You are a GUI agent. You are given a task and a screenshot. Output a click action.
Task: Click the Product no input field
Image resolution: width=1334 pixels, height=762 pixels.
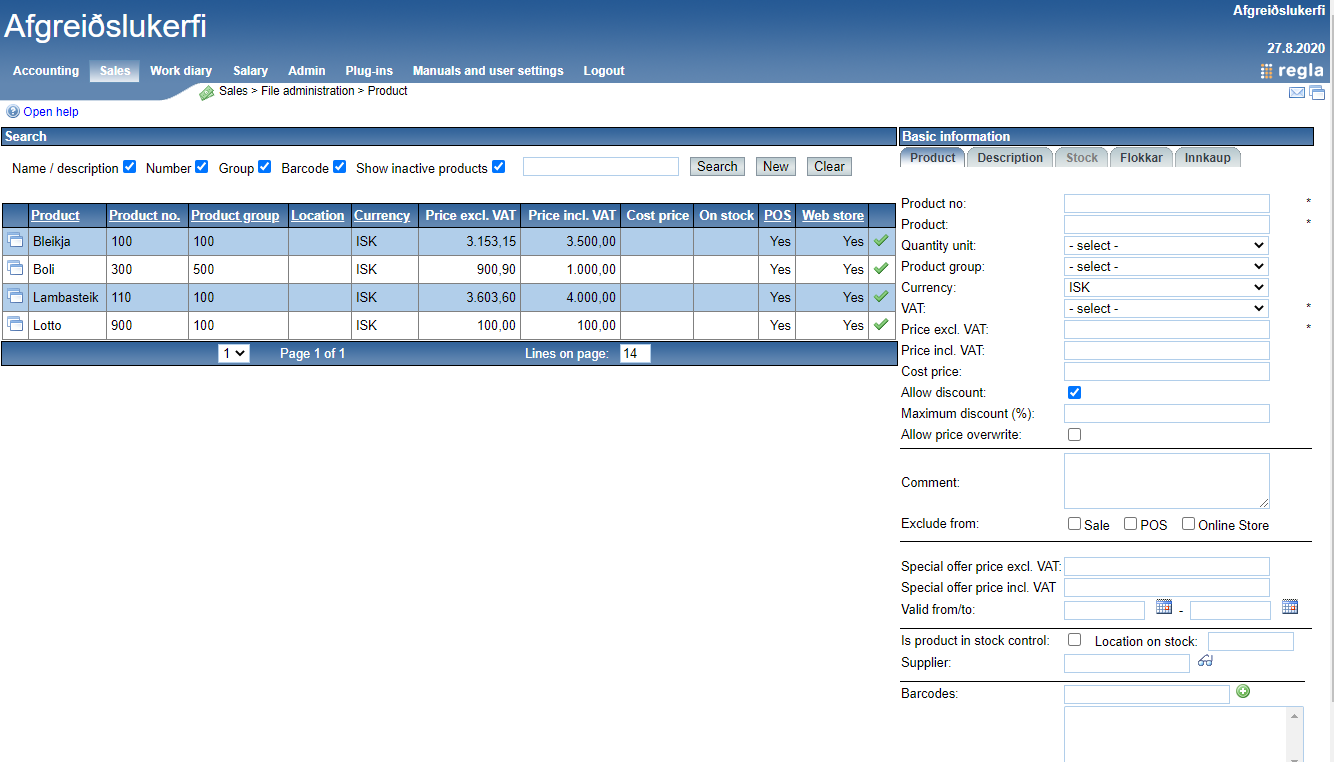1166,203
